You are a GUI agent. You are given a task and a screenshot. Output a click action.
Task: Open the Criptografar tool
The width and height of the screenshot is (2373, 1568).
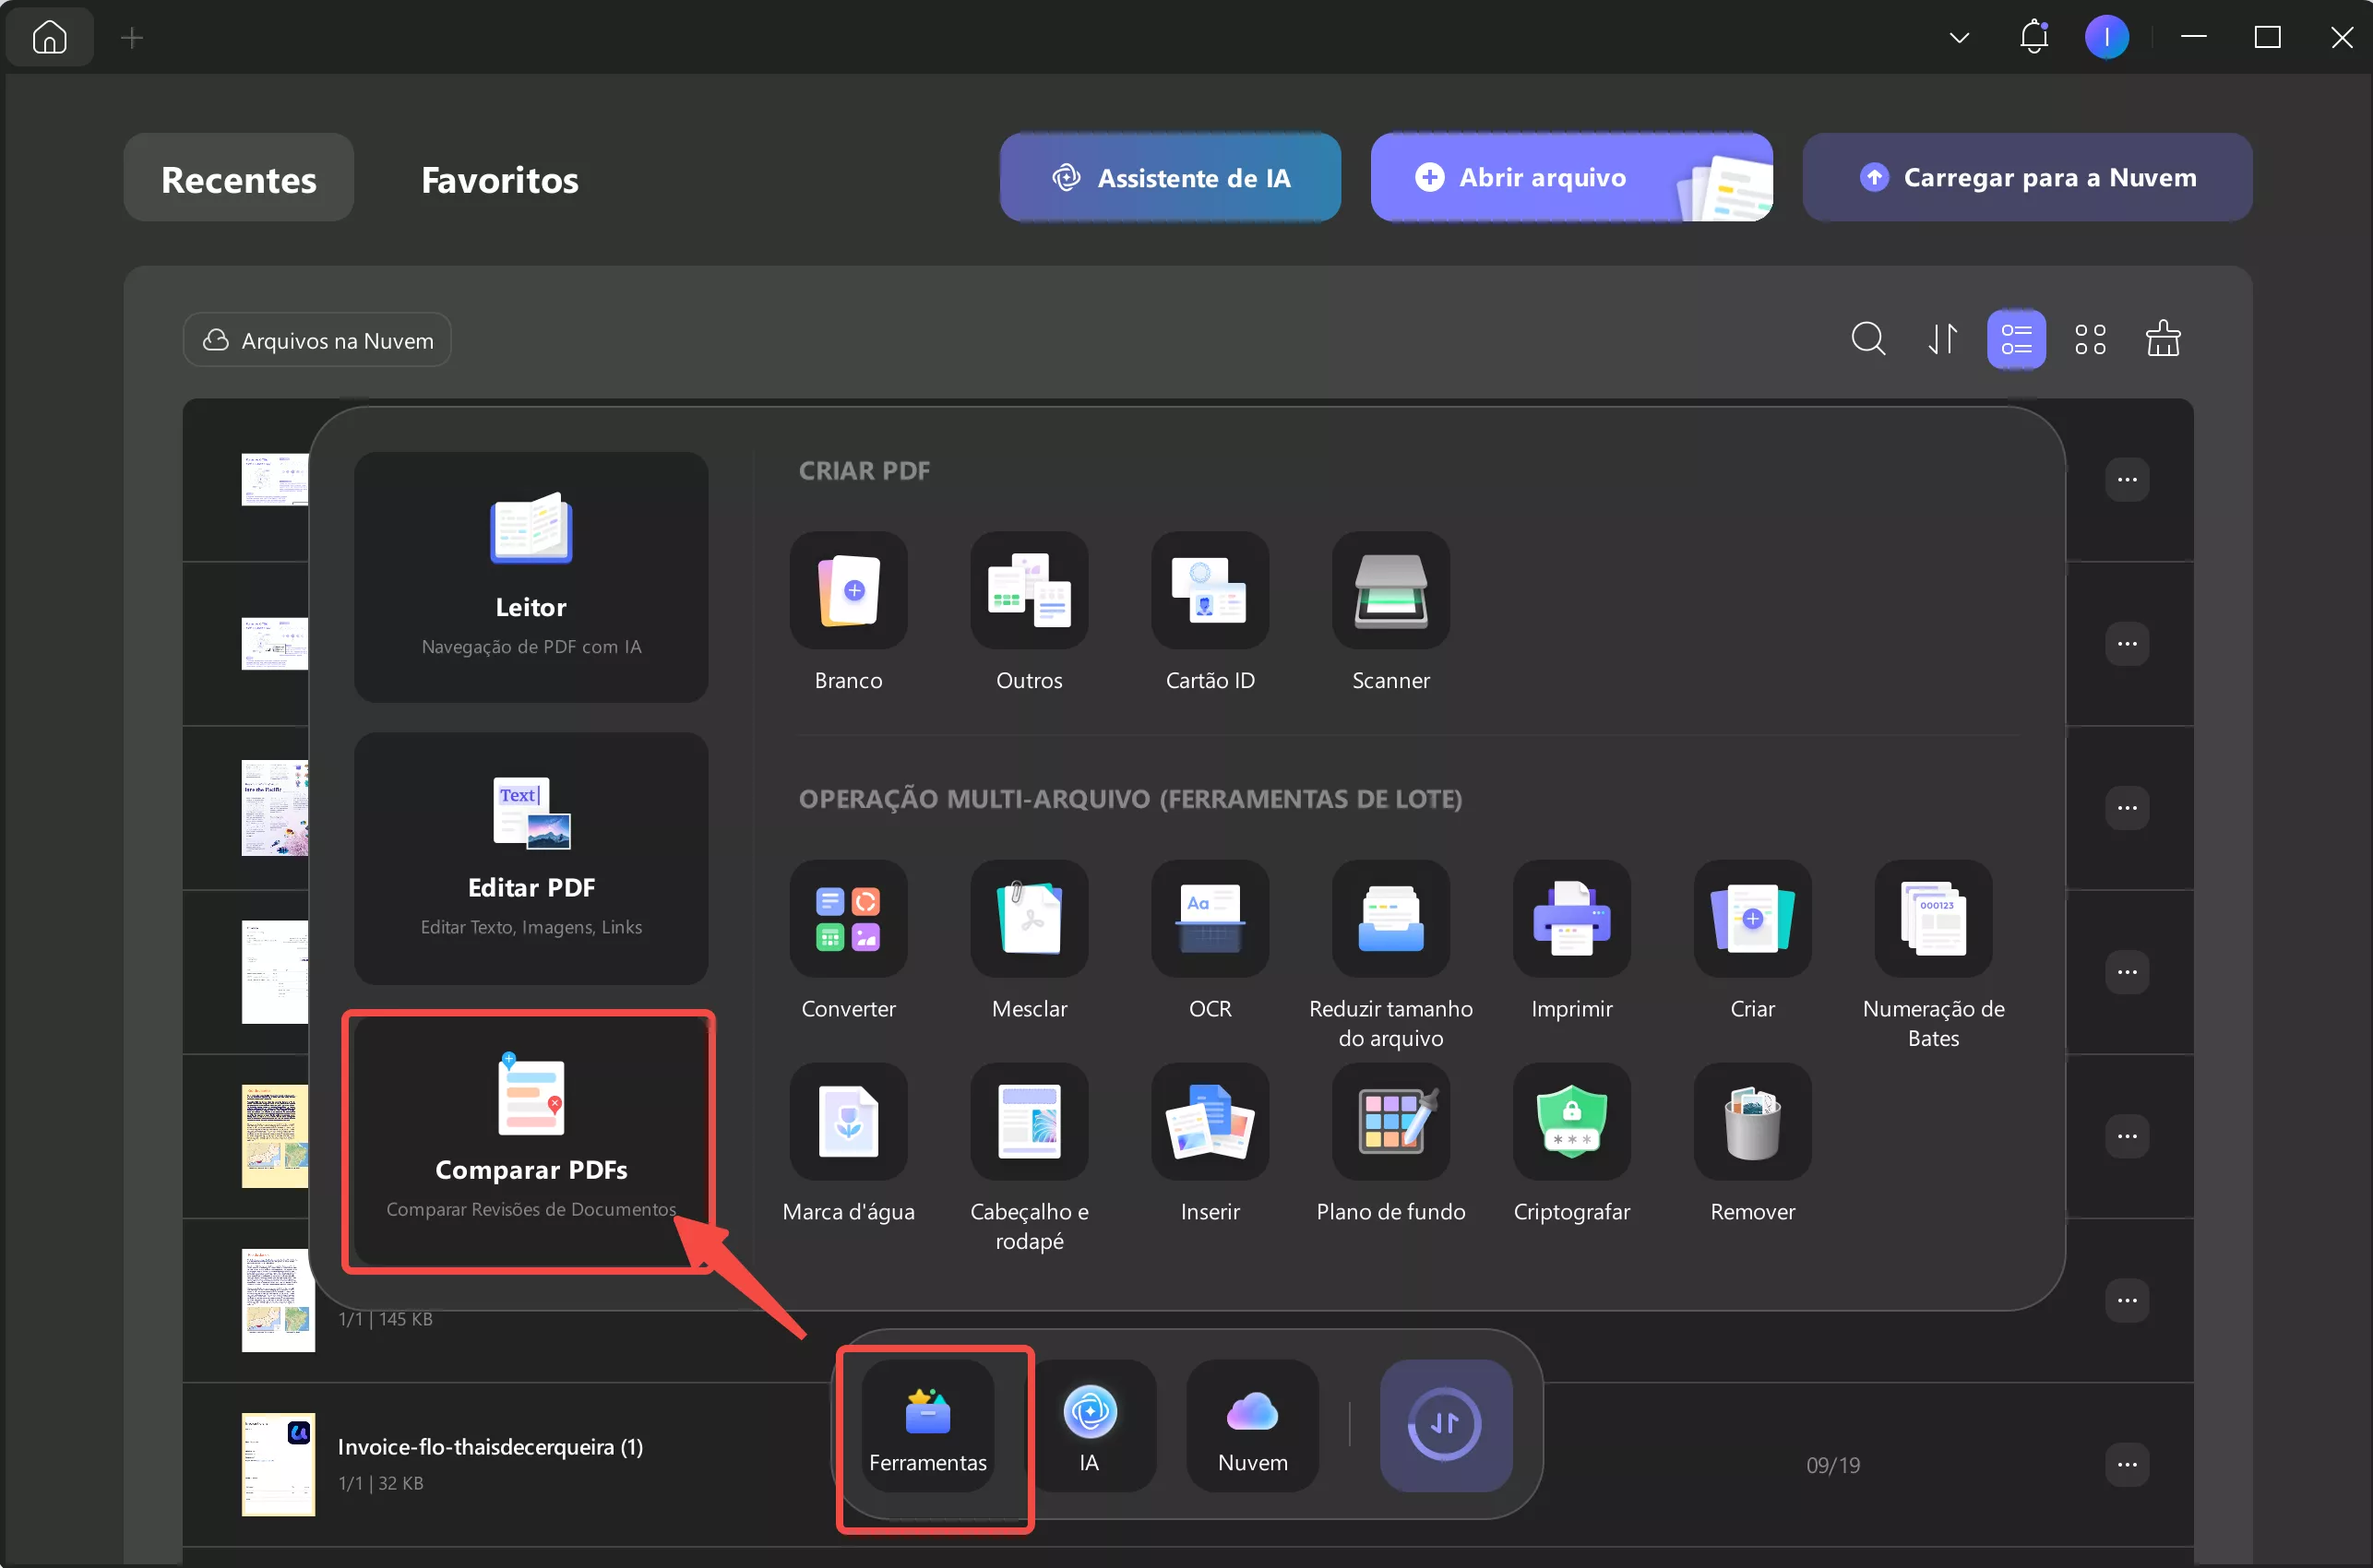coord(1570,1123)
